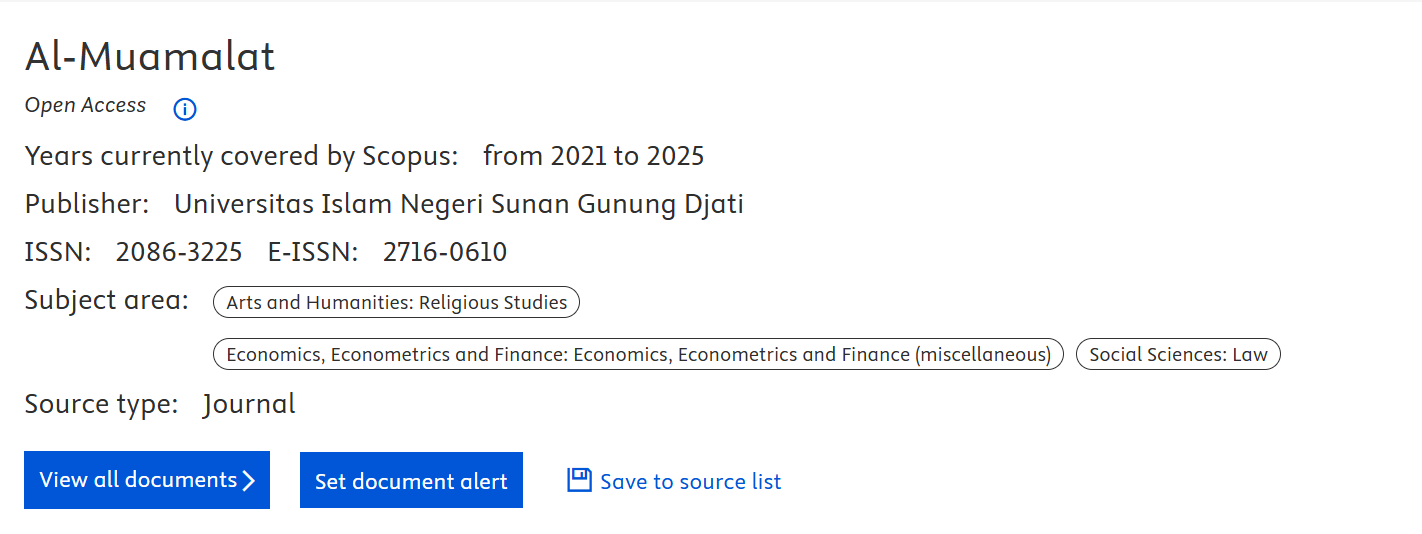Image resolution: width=1422 pixels, height=534 pixels.
Task: Open the Save to source list link
Action: point(690,482)
